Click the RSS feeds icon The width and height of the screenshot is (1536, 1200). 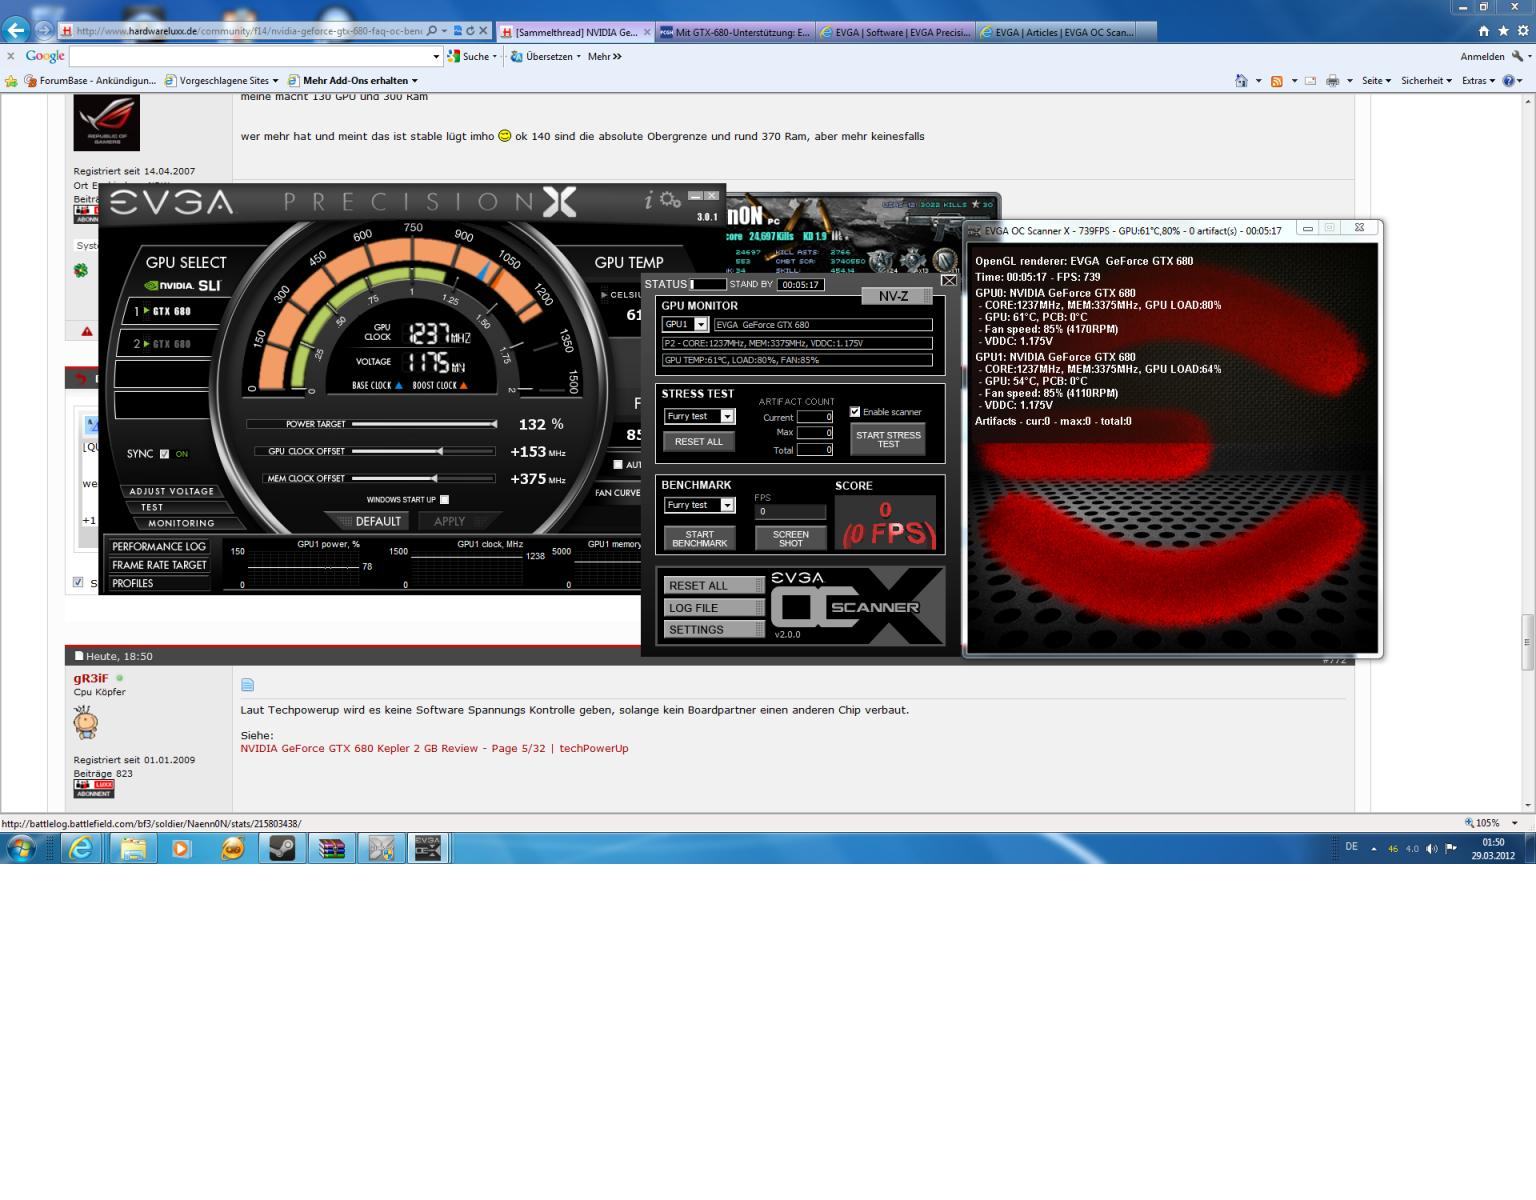(1276, 81)
